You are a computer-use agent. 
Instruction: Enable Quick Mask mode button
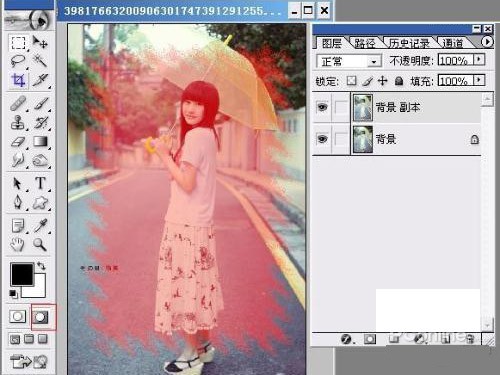point(41,317)
